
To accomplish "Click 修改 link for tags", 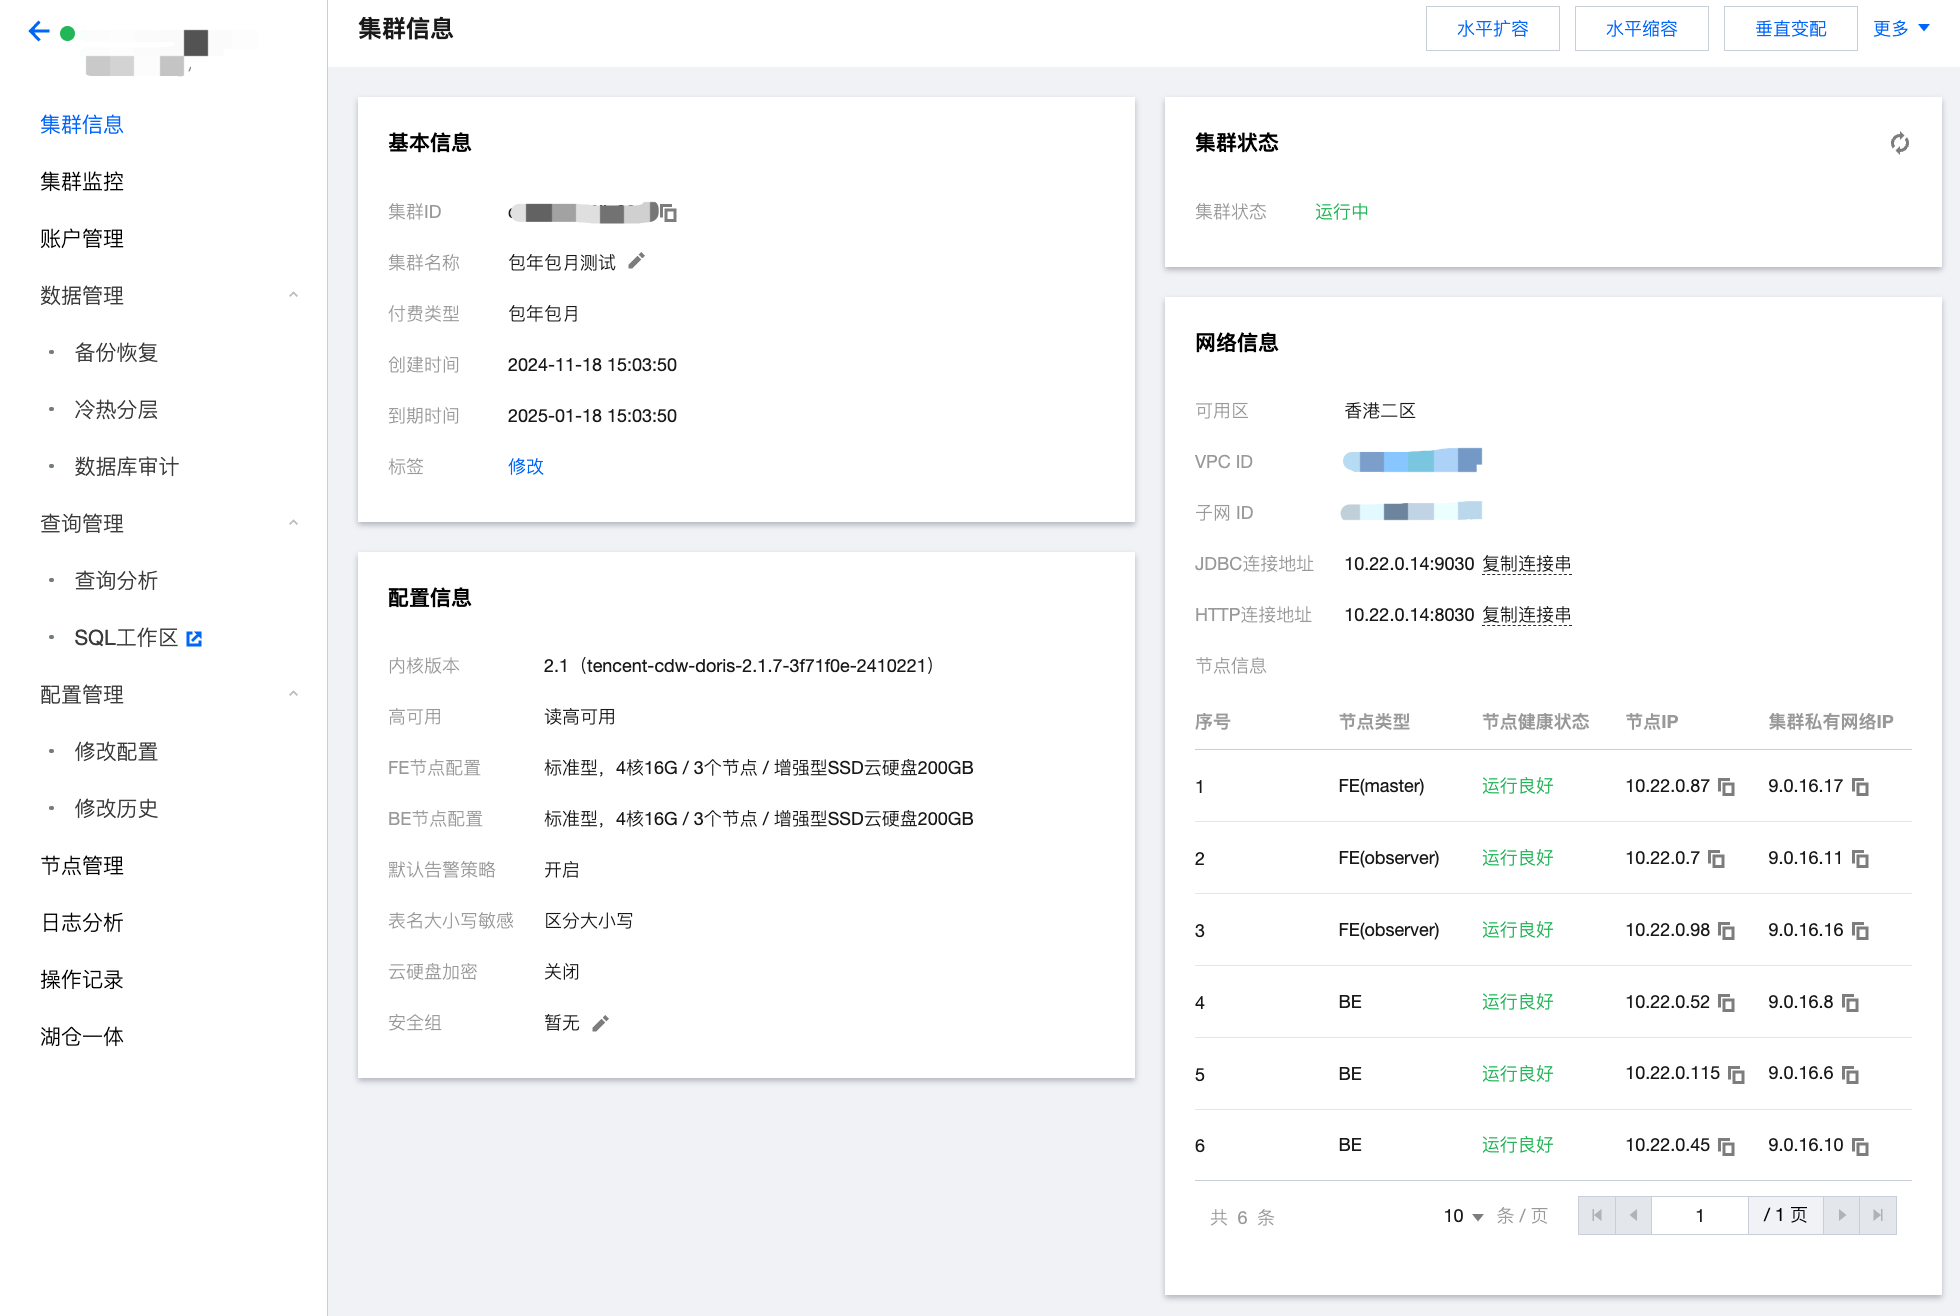I will 525,466.
